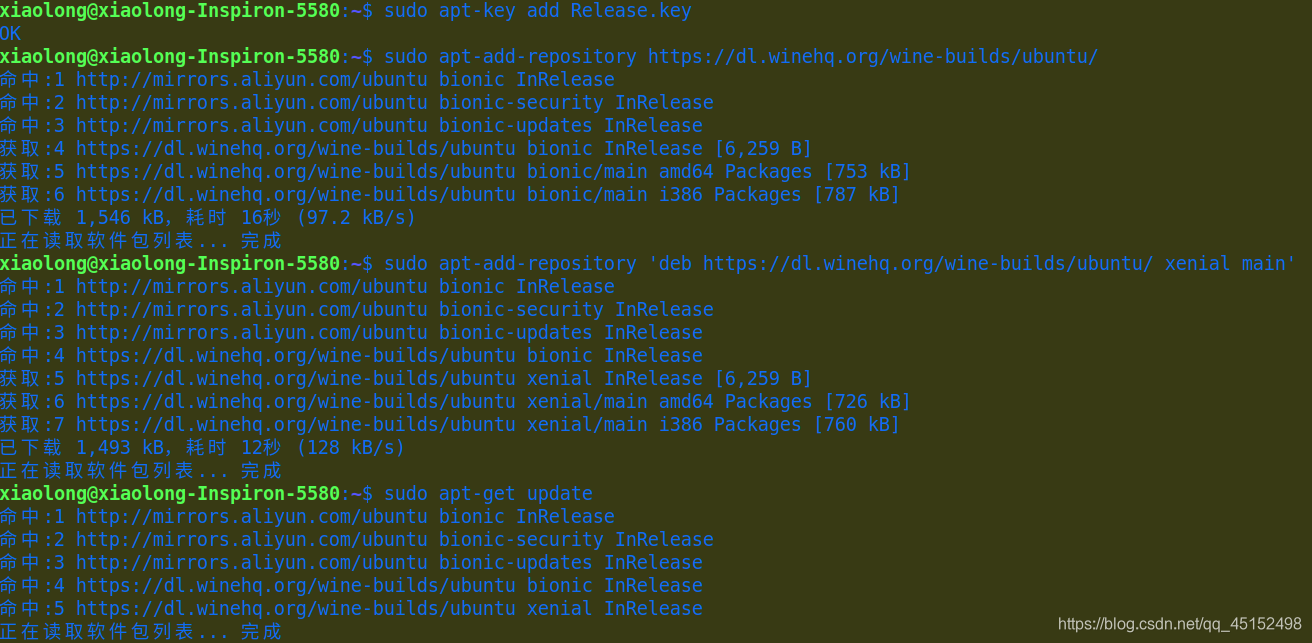This screenshot has height=643, width=1312.
Task: Click the 'OK' output line
Action: 10,34
